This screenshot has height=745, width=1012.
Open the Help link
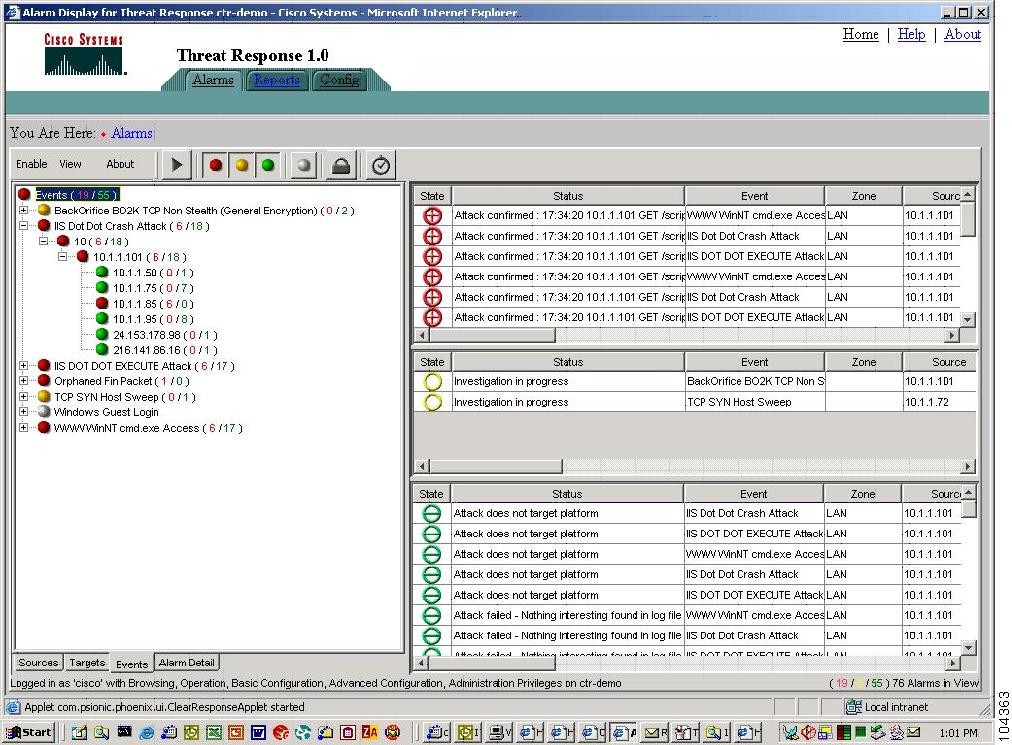[911, 34]
